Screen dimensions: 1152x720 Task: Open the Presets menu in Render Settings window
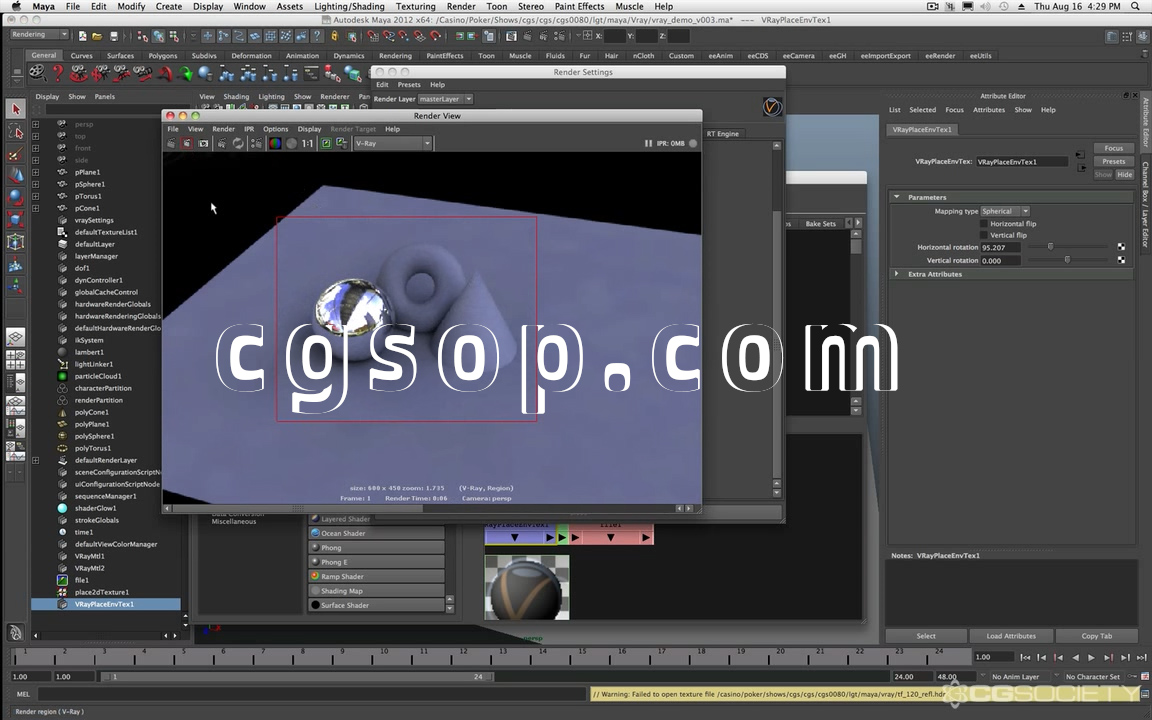coord(408,84)
